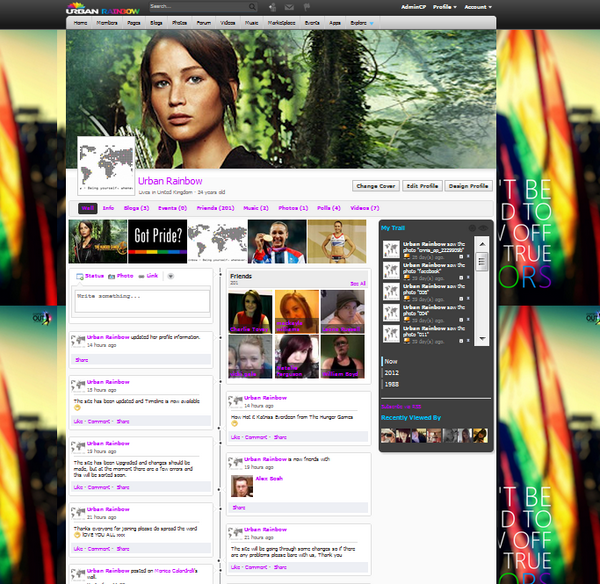
Task: Switch to Videos (7) tab
Action: pyautogui.click(x=365, y=208)
